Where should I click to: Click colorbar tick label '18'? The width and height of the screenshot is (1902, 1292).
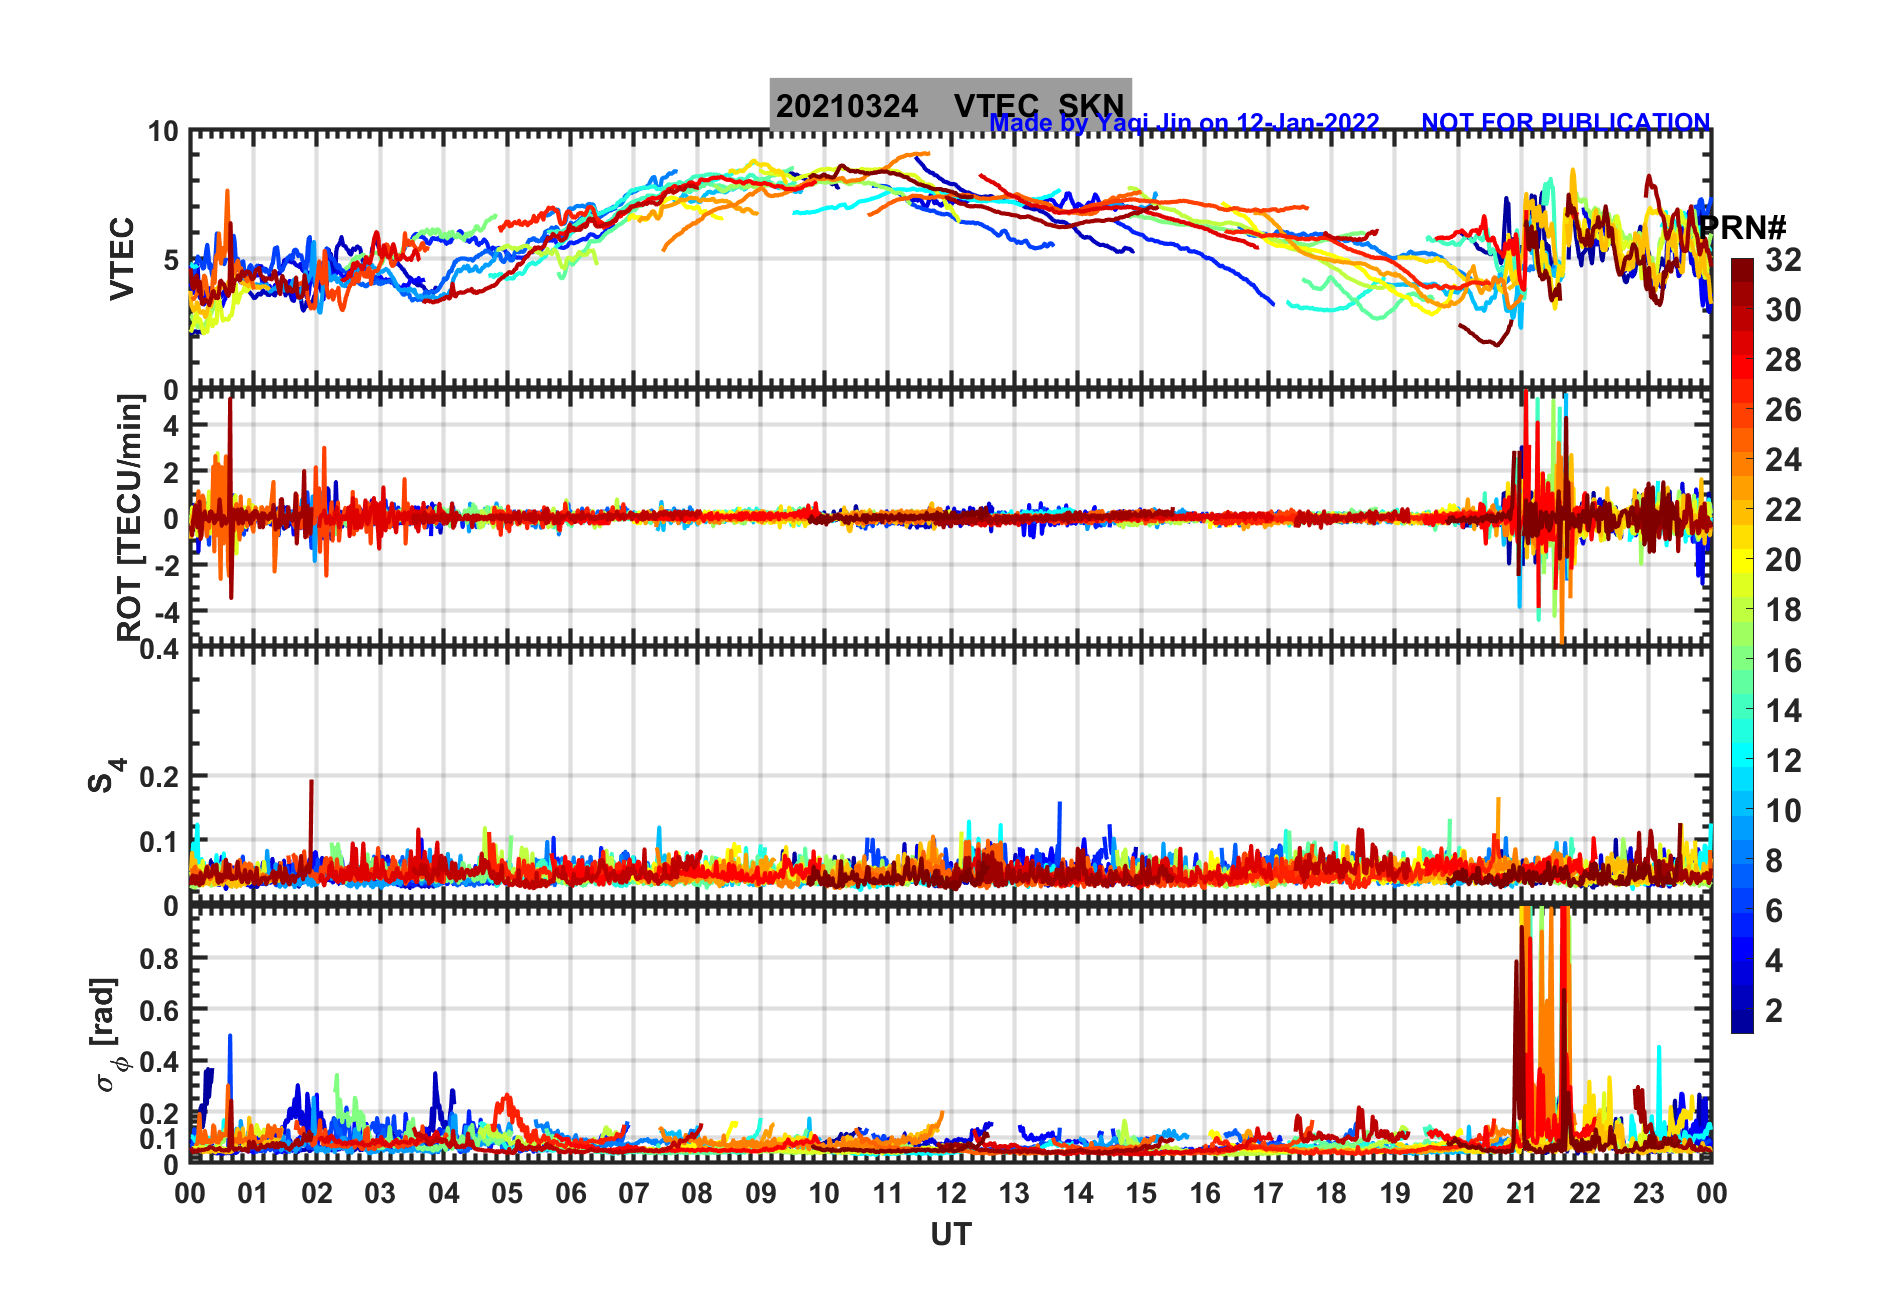click(1783, 610)
